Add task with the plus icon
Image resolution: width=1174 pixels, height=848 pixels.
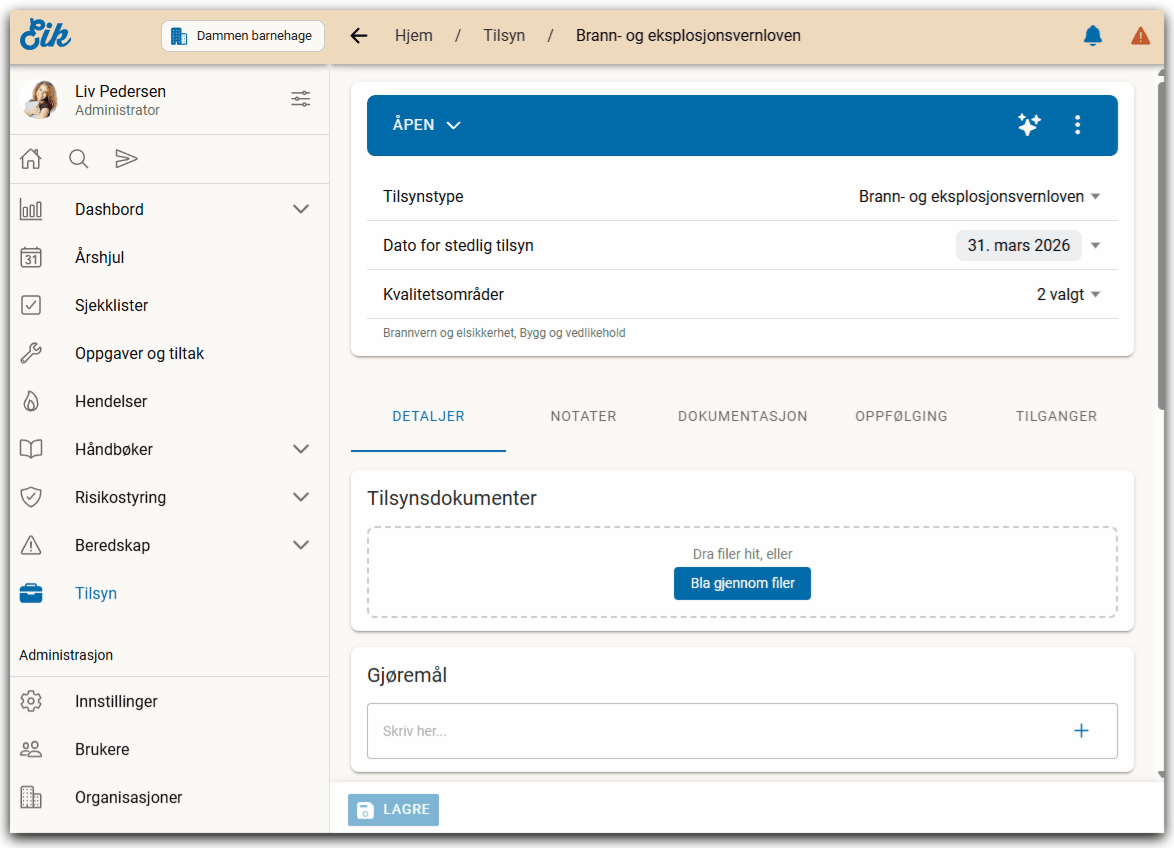click(1080, 731)
